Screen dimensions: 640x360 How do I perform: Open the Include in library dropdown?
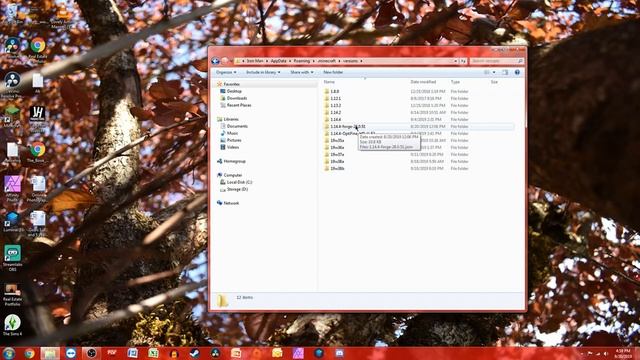click(x=263, y=72)
